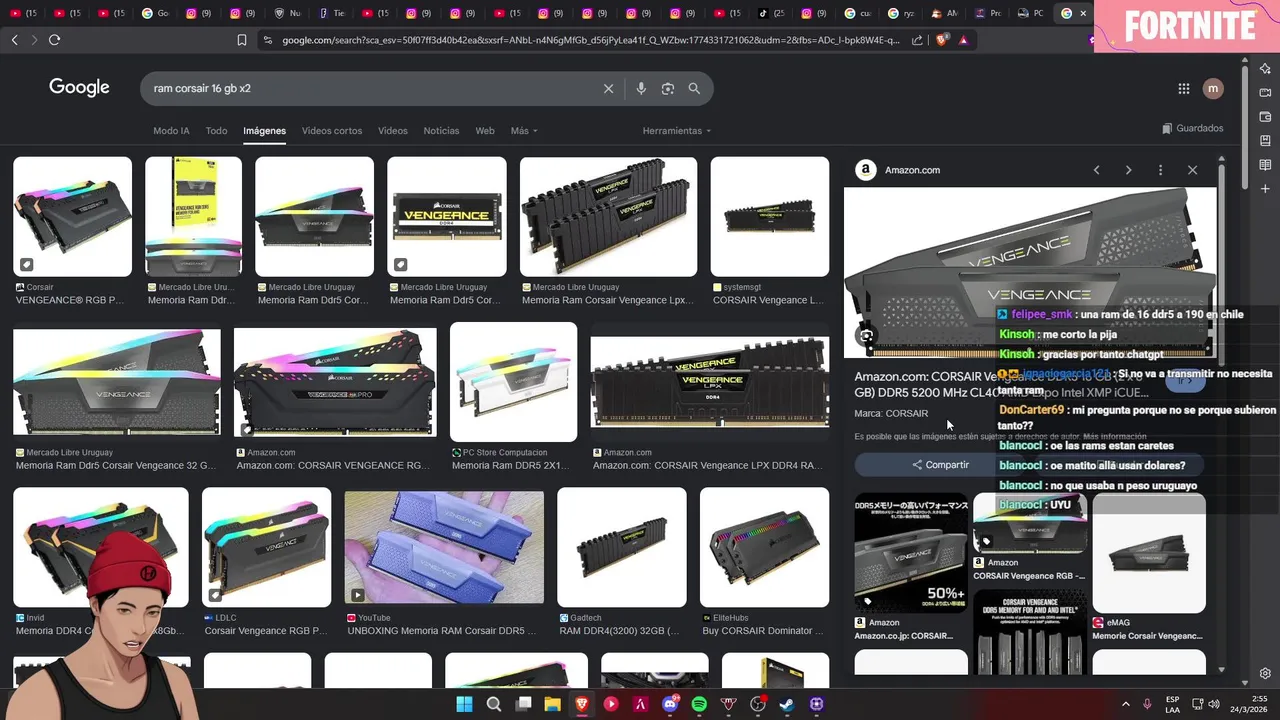Click the Compartir share button
1280x720 pixels.
tap(940, 465)
